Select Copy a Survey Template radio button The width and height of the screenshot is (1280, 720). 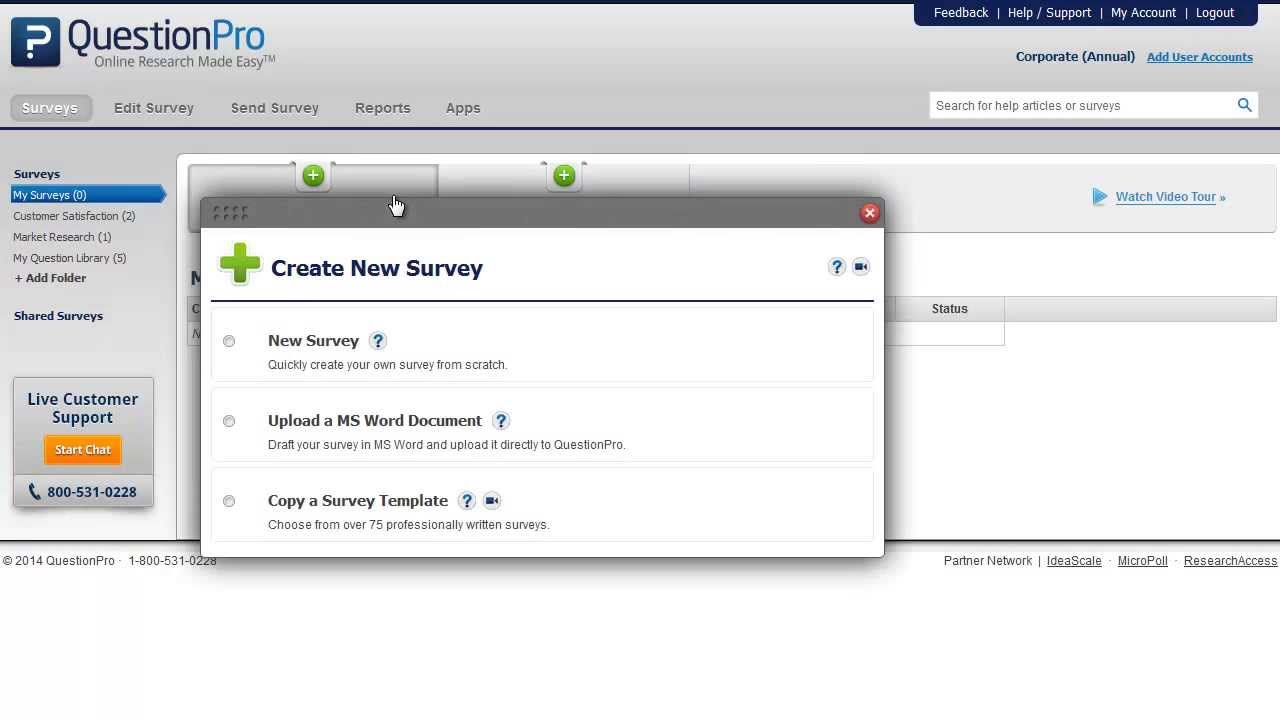(229, 501)
